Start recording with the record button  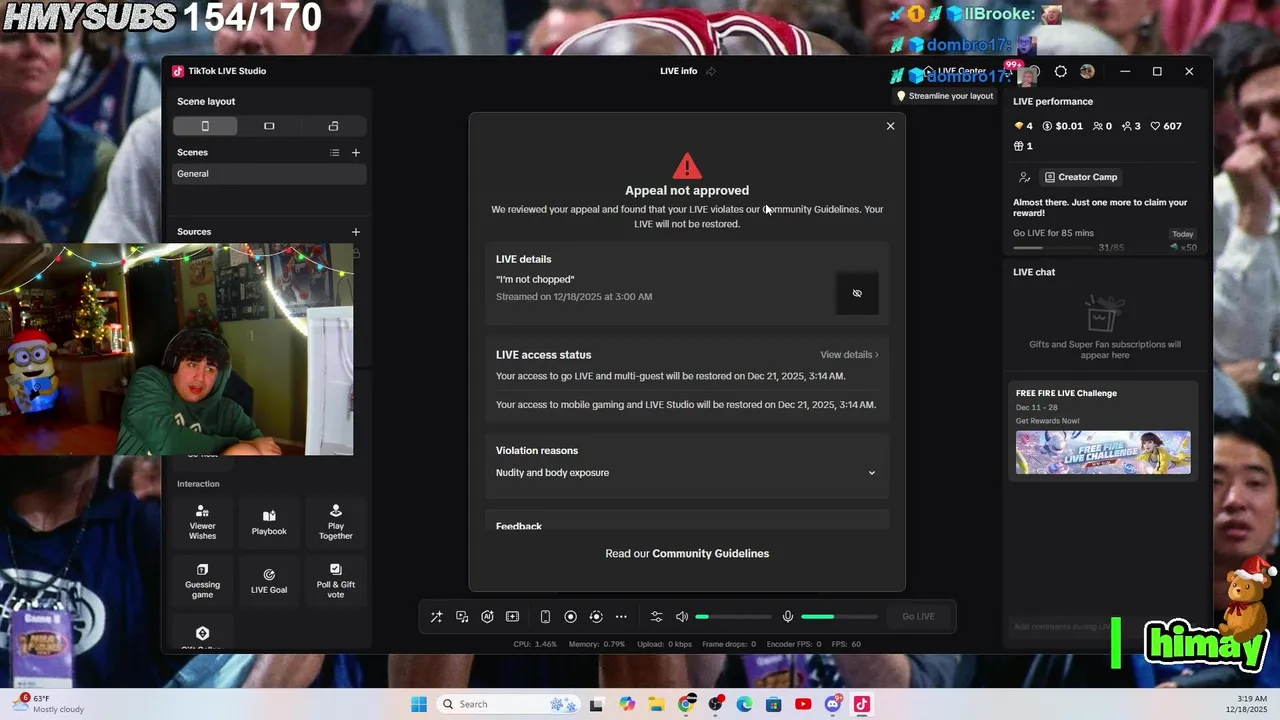point(570,617)
